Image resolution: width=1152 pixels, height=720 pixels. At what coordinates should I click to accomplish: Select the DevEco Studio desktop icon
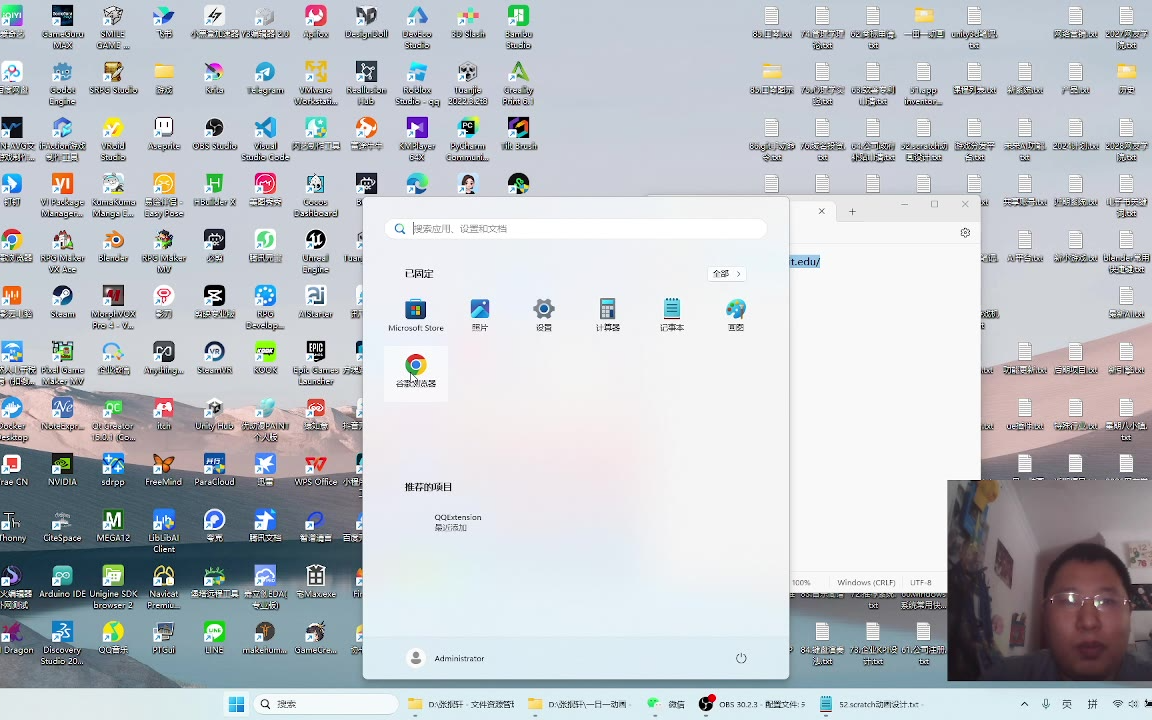[417, 28]
